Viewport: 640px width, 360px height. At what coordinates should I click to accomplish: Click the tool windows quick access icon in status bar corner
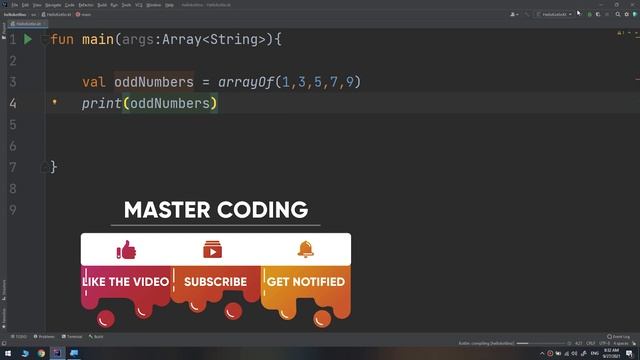pyautogui.click(x=4, y=344)
